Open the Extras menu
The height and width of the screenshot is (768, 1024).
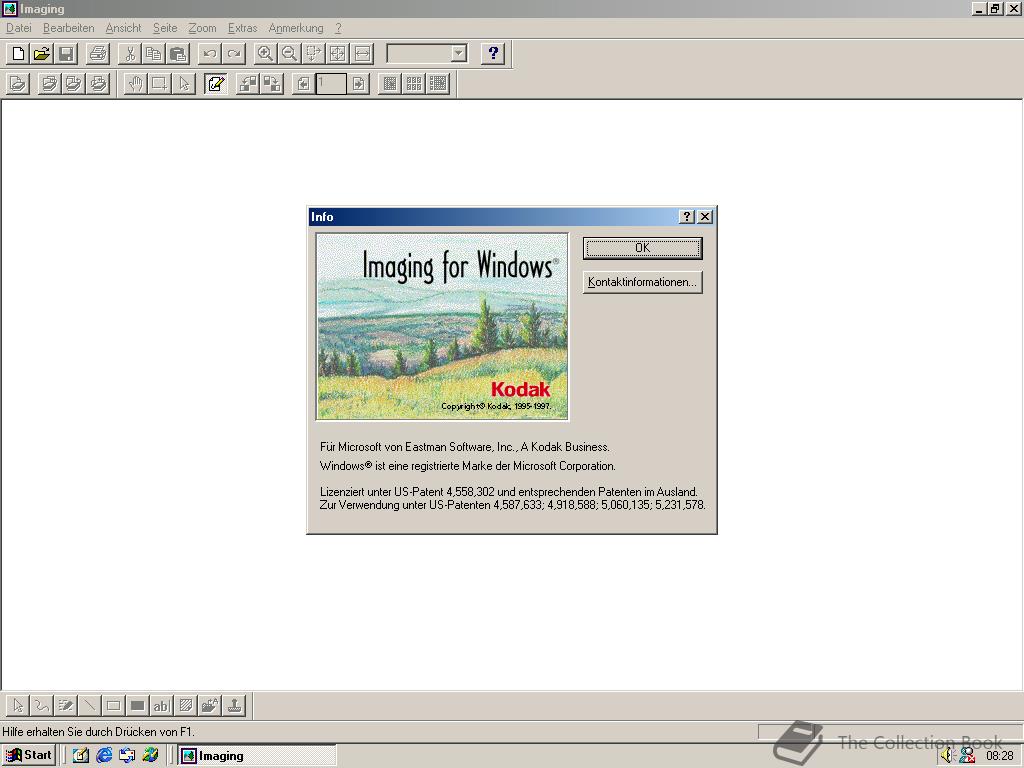point(242,28)
